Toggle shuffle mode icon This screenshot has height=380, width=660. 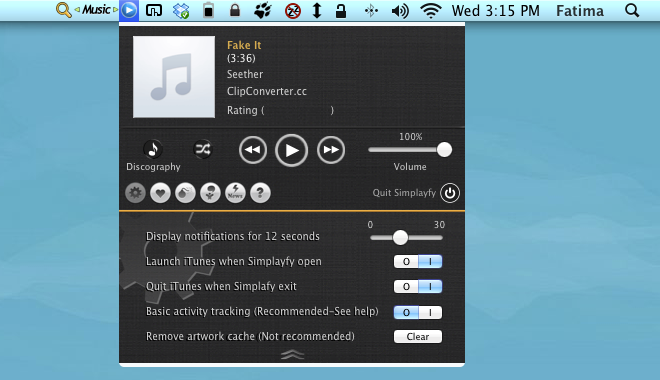click(x=203, y=149)
